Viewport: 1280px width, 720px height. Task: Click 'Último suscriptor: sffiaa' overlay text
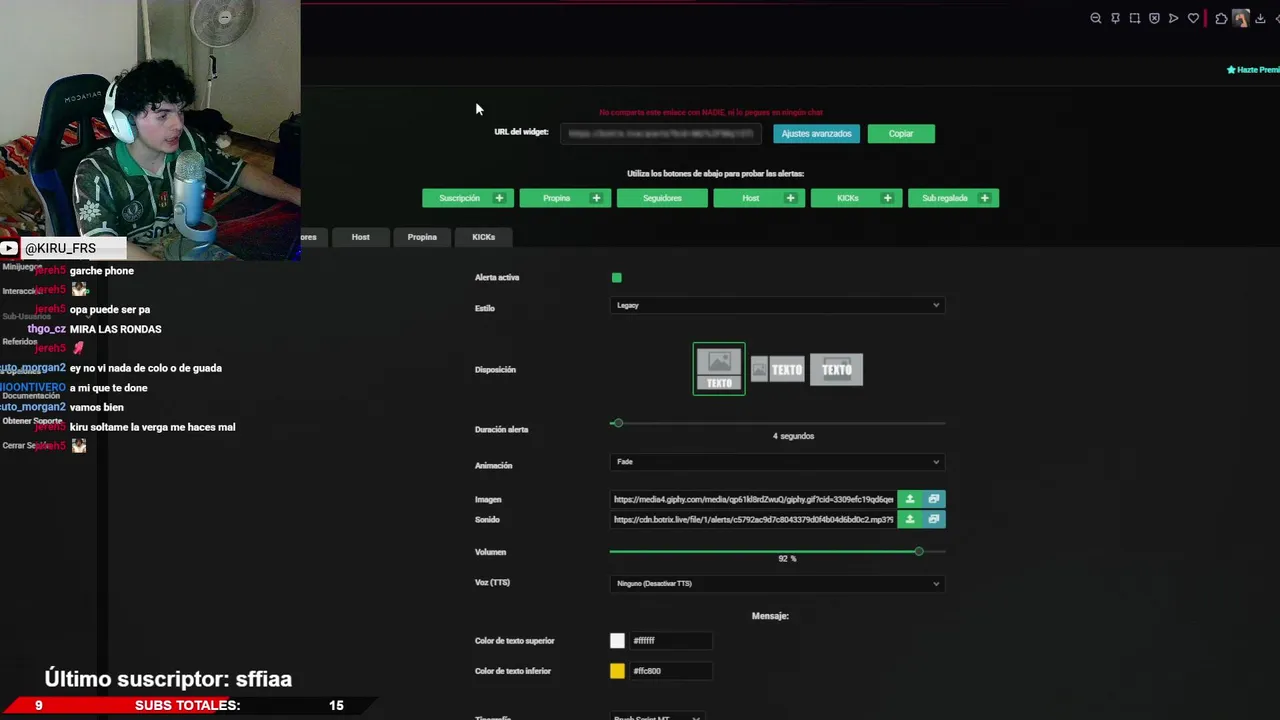coord(168,679)
